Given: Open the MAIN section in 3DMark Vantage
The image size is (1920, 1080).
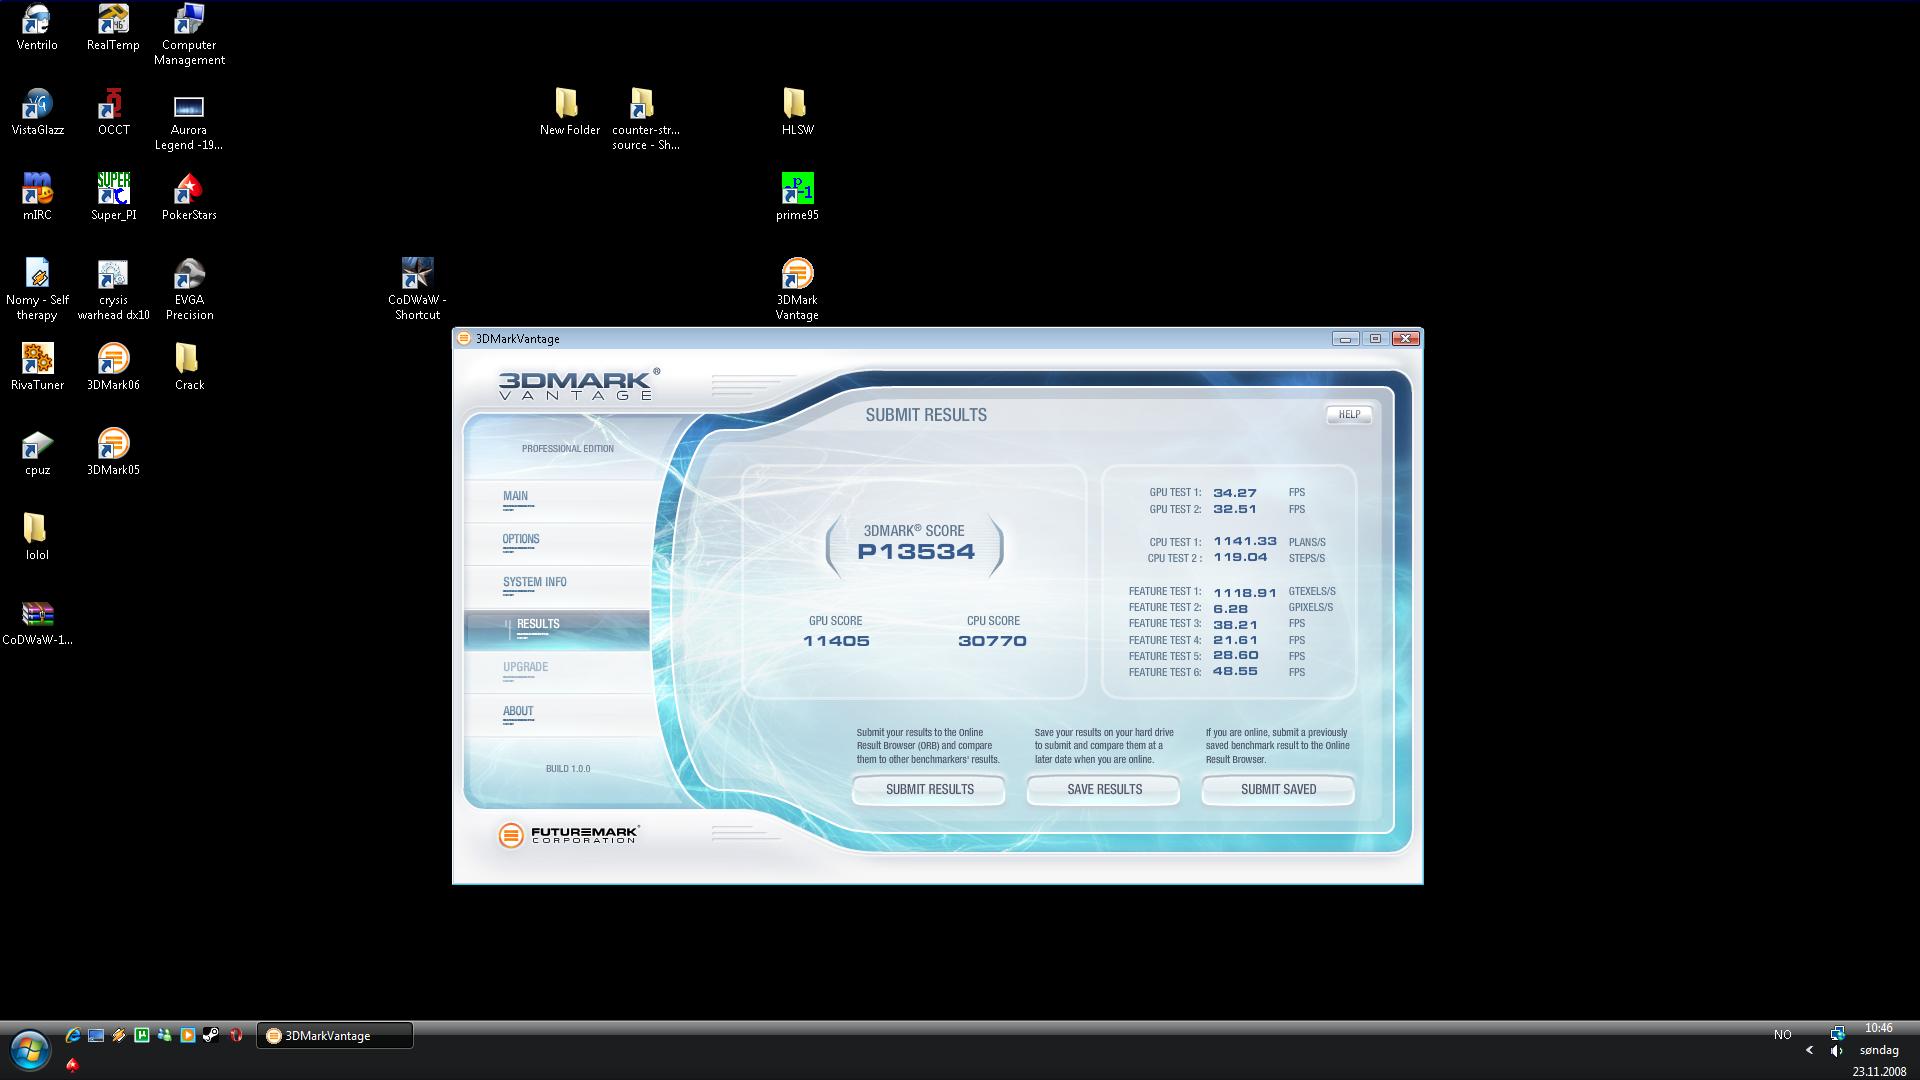Looking at the screenshot, I should click(557, 500).
